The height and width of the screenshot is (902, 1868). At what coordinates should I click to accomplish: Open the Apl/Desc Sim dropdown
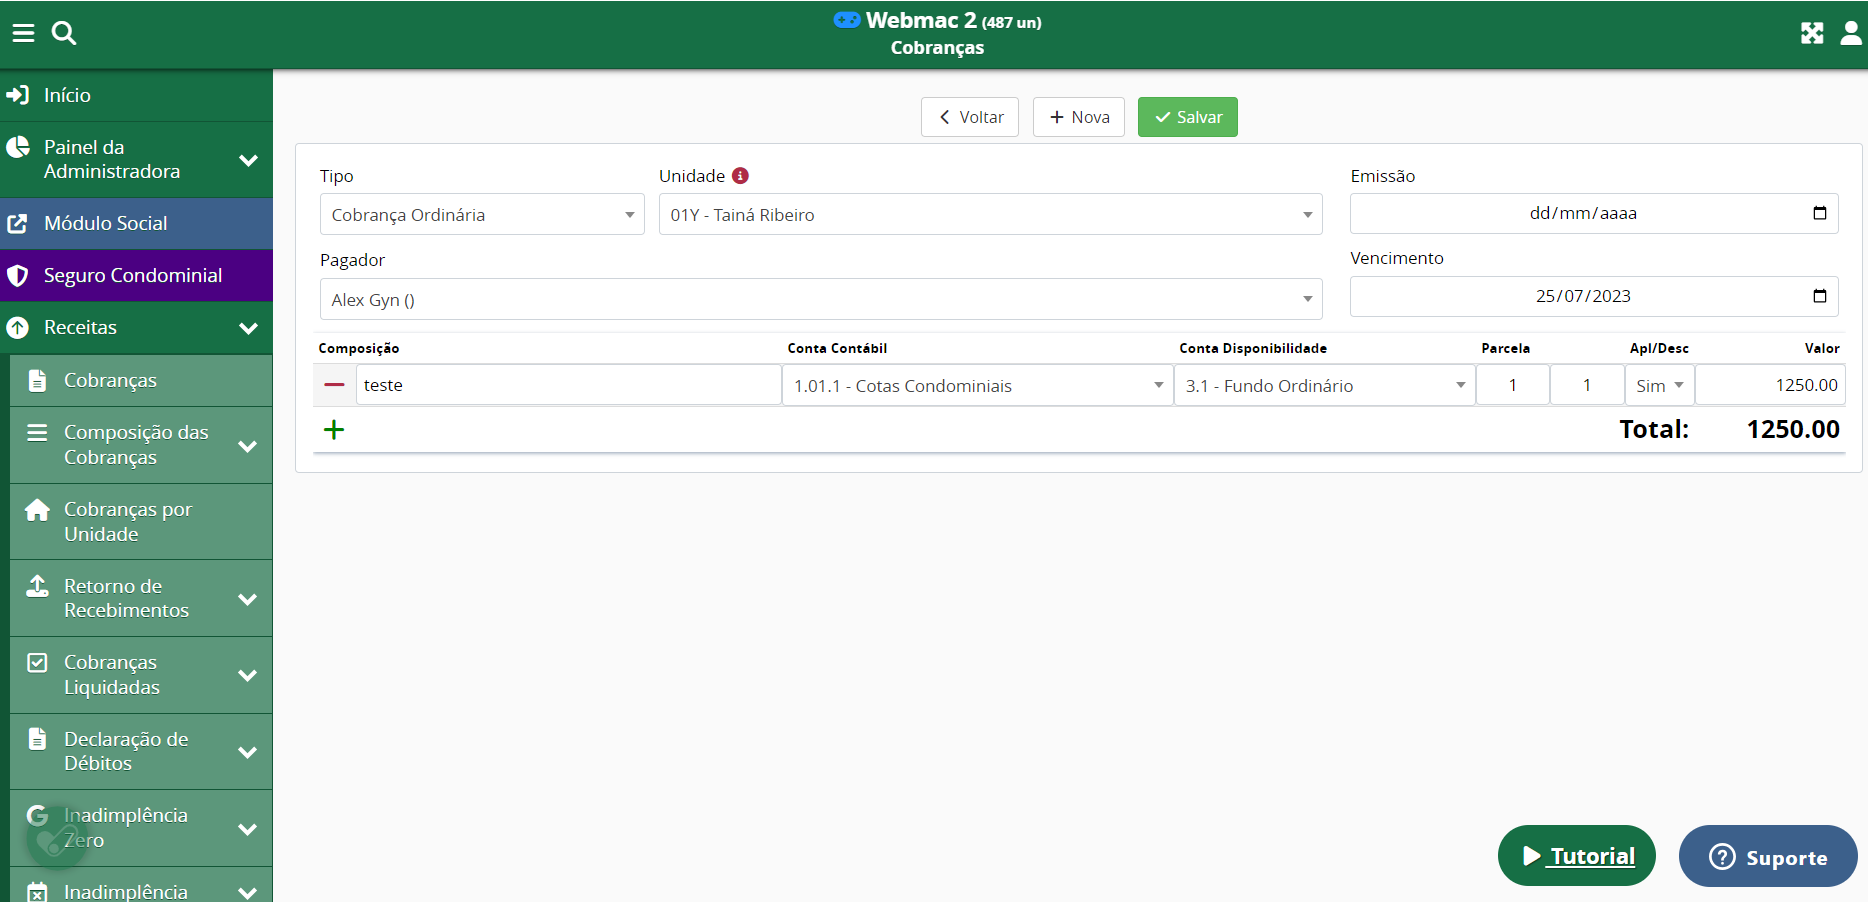(x=1659, y=386)
